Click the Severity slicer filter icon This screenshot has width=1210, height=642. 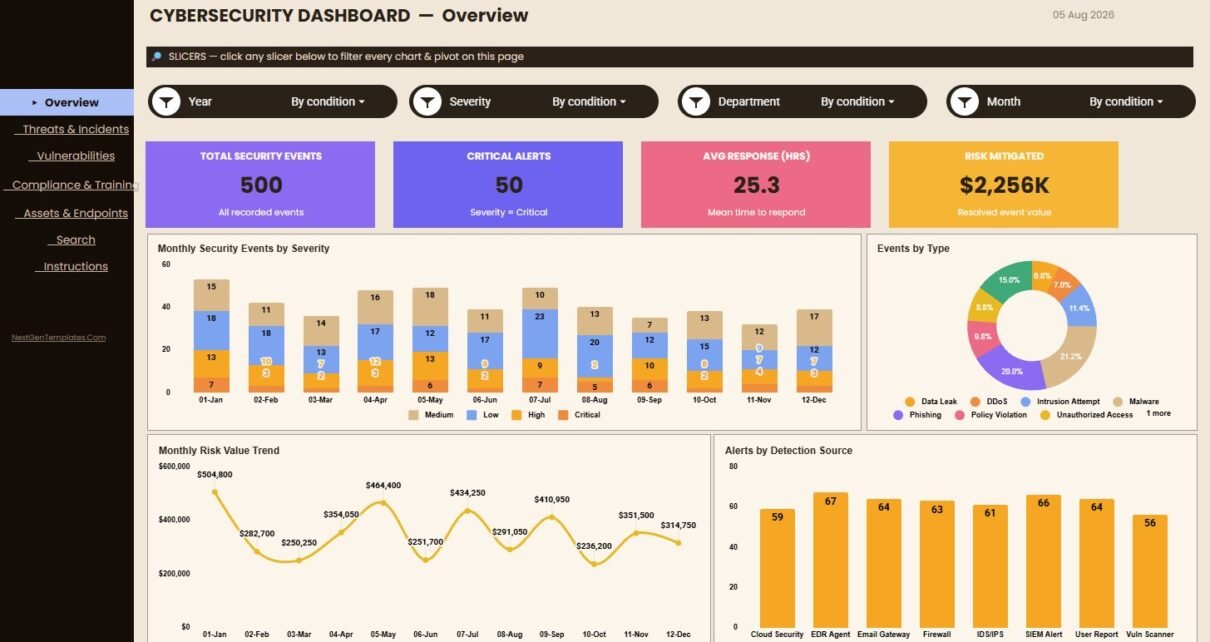pyautogui.click(x=428, y=101)
